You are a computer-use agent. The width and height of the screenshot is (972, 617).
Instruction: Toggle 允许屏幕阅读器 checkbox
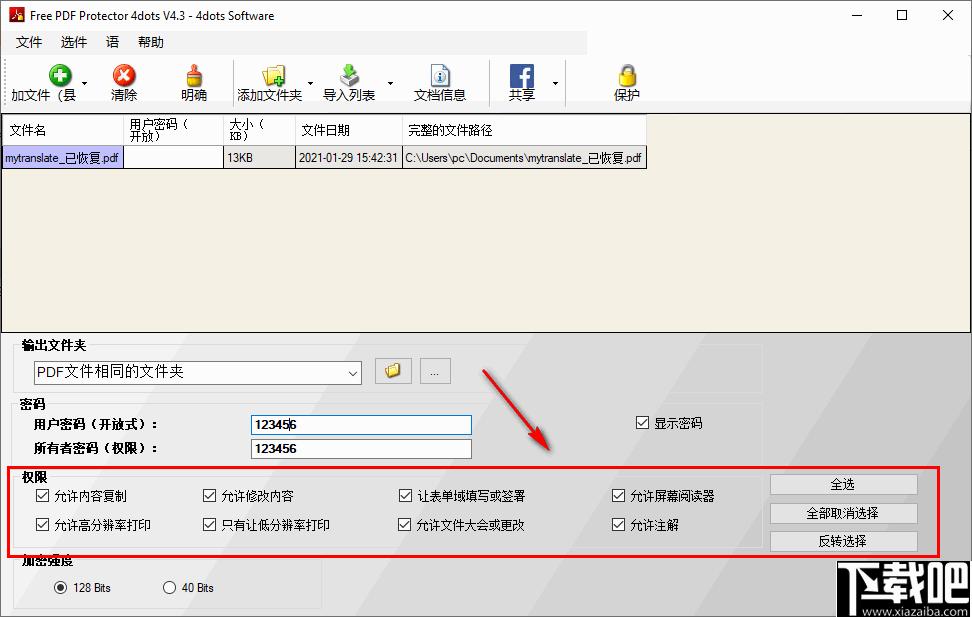(x=618, y=495)
